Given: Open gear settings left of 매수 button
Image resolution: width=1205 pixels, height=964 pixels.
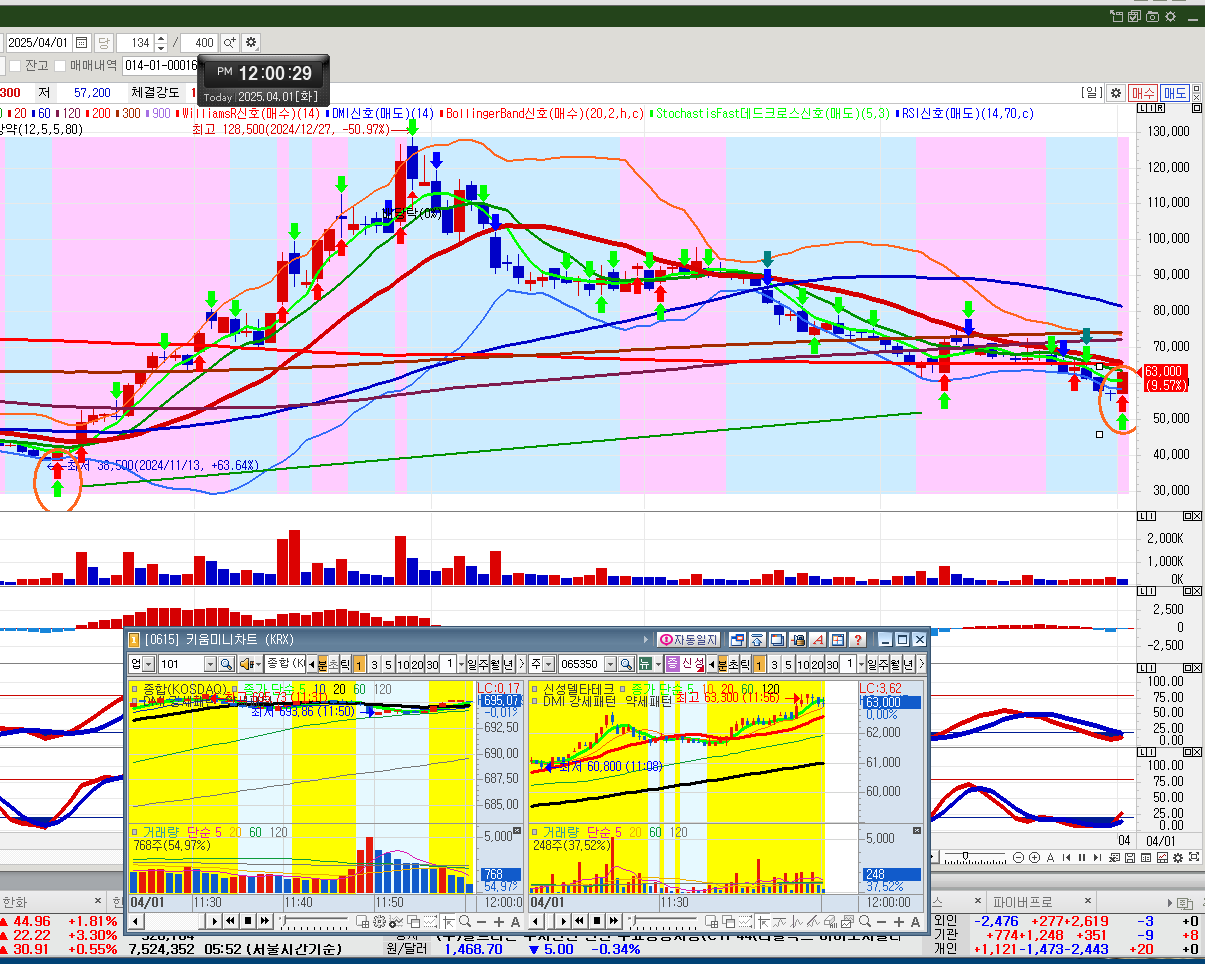Looking at the screenshot, I should (1116, 93).
